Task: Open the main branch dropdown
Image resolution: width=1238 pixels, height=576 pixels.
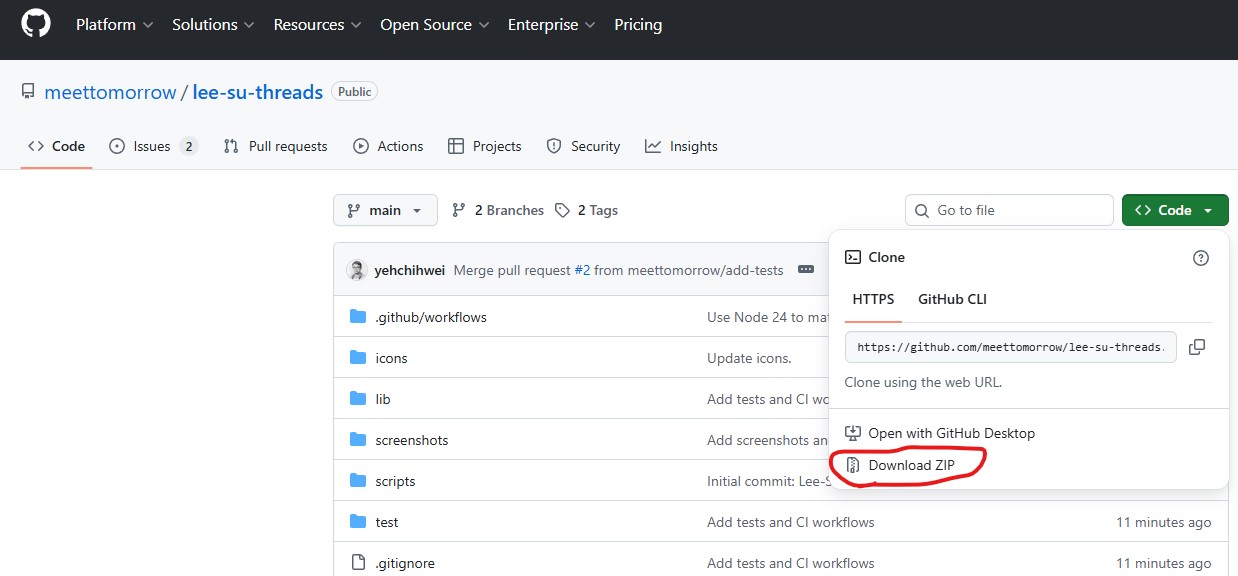Action: pyautogui.click(x=385, y=210)
